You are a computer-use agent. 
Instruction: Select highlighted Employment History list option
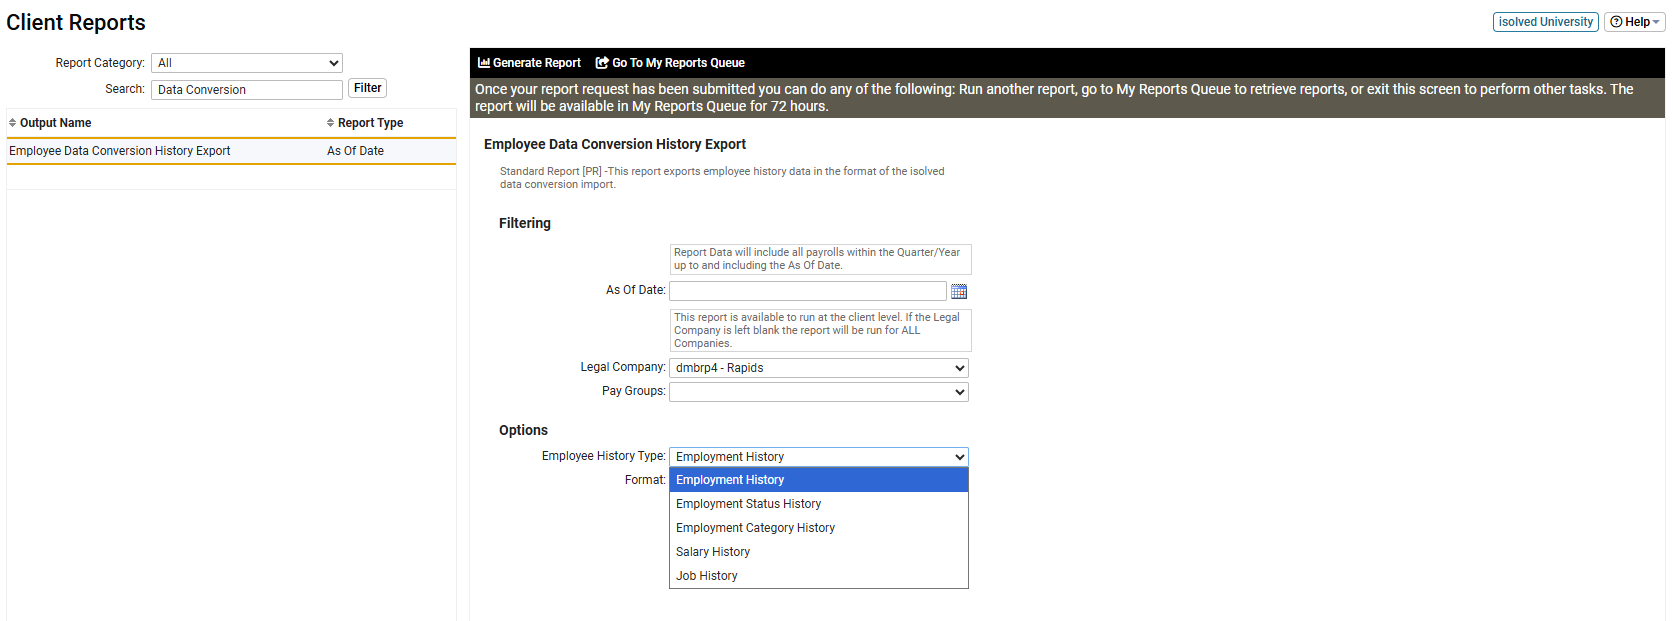[730, 480]
